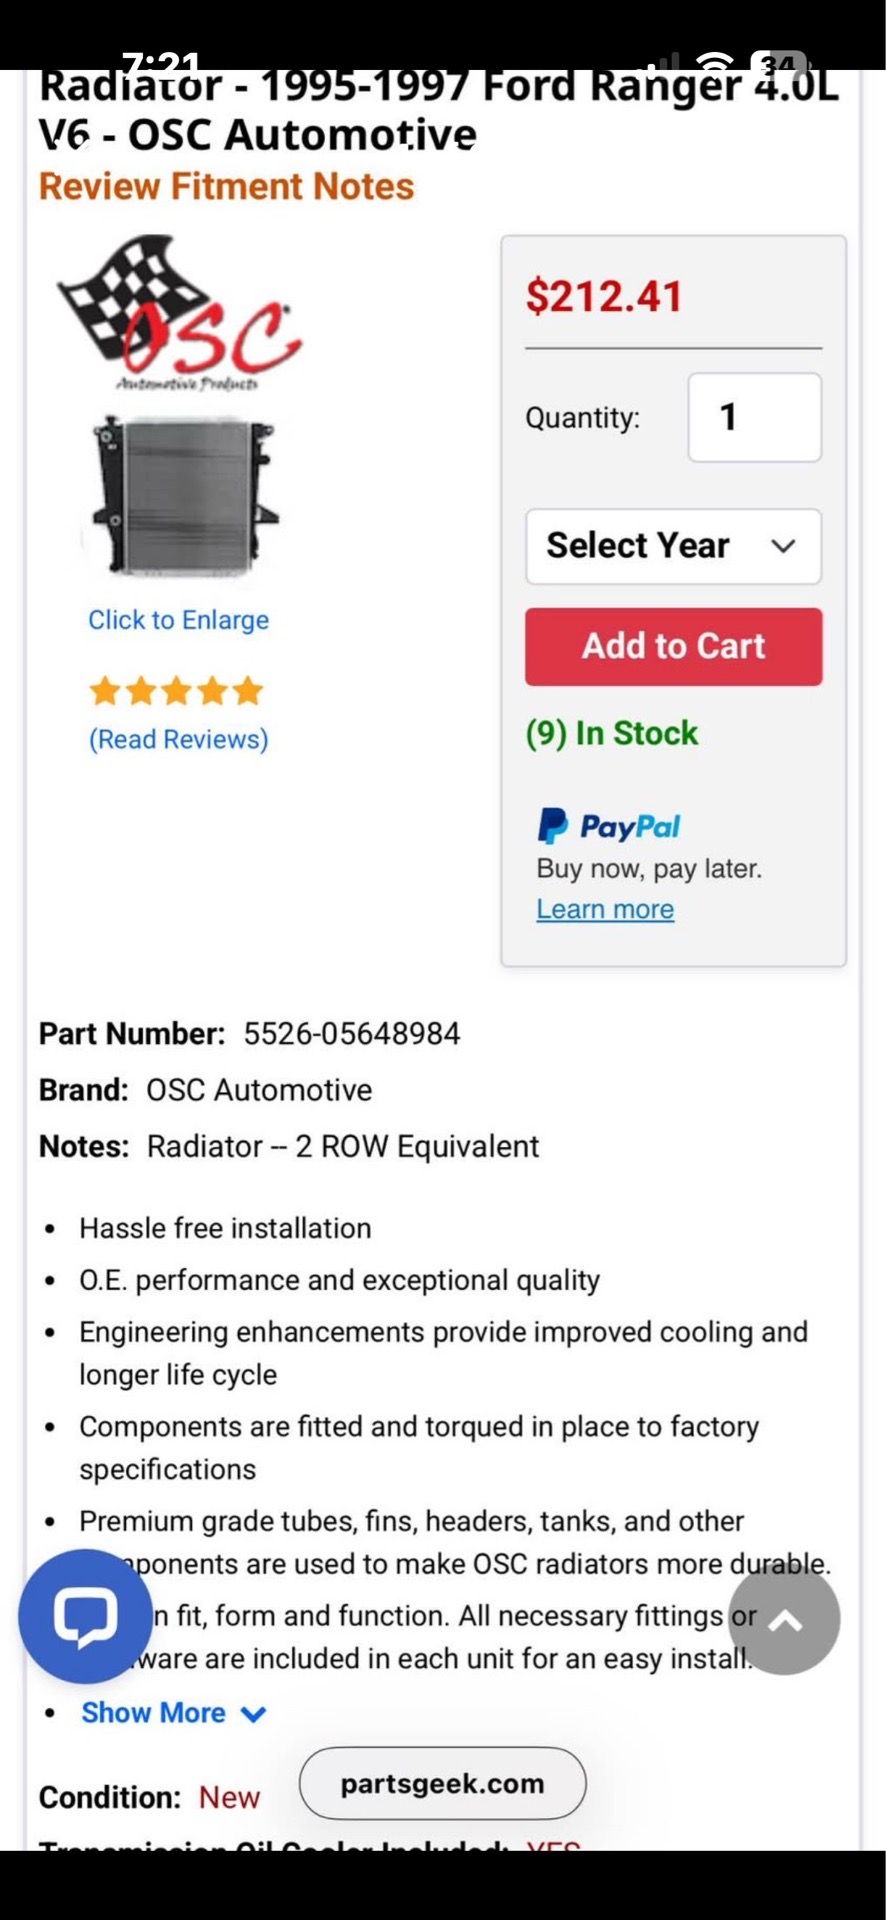Viewport: 886px width, 1920px height.
Task: Click the product title heading
Action: coord(438,110)
